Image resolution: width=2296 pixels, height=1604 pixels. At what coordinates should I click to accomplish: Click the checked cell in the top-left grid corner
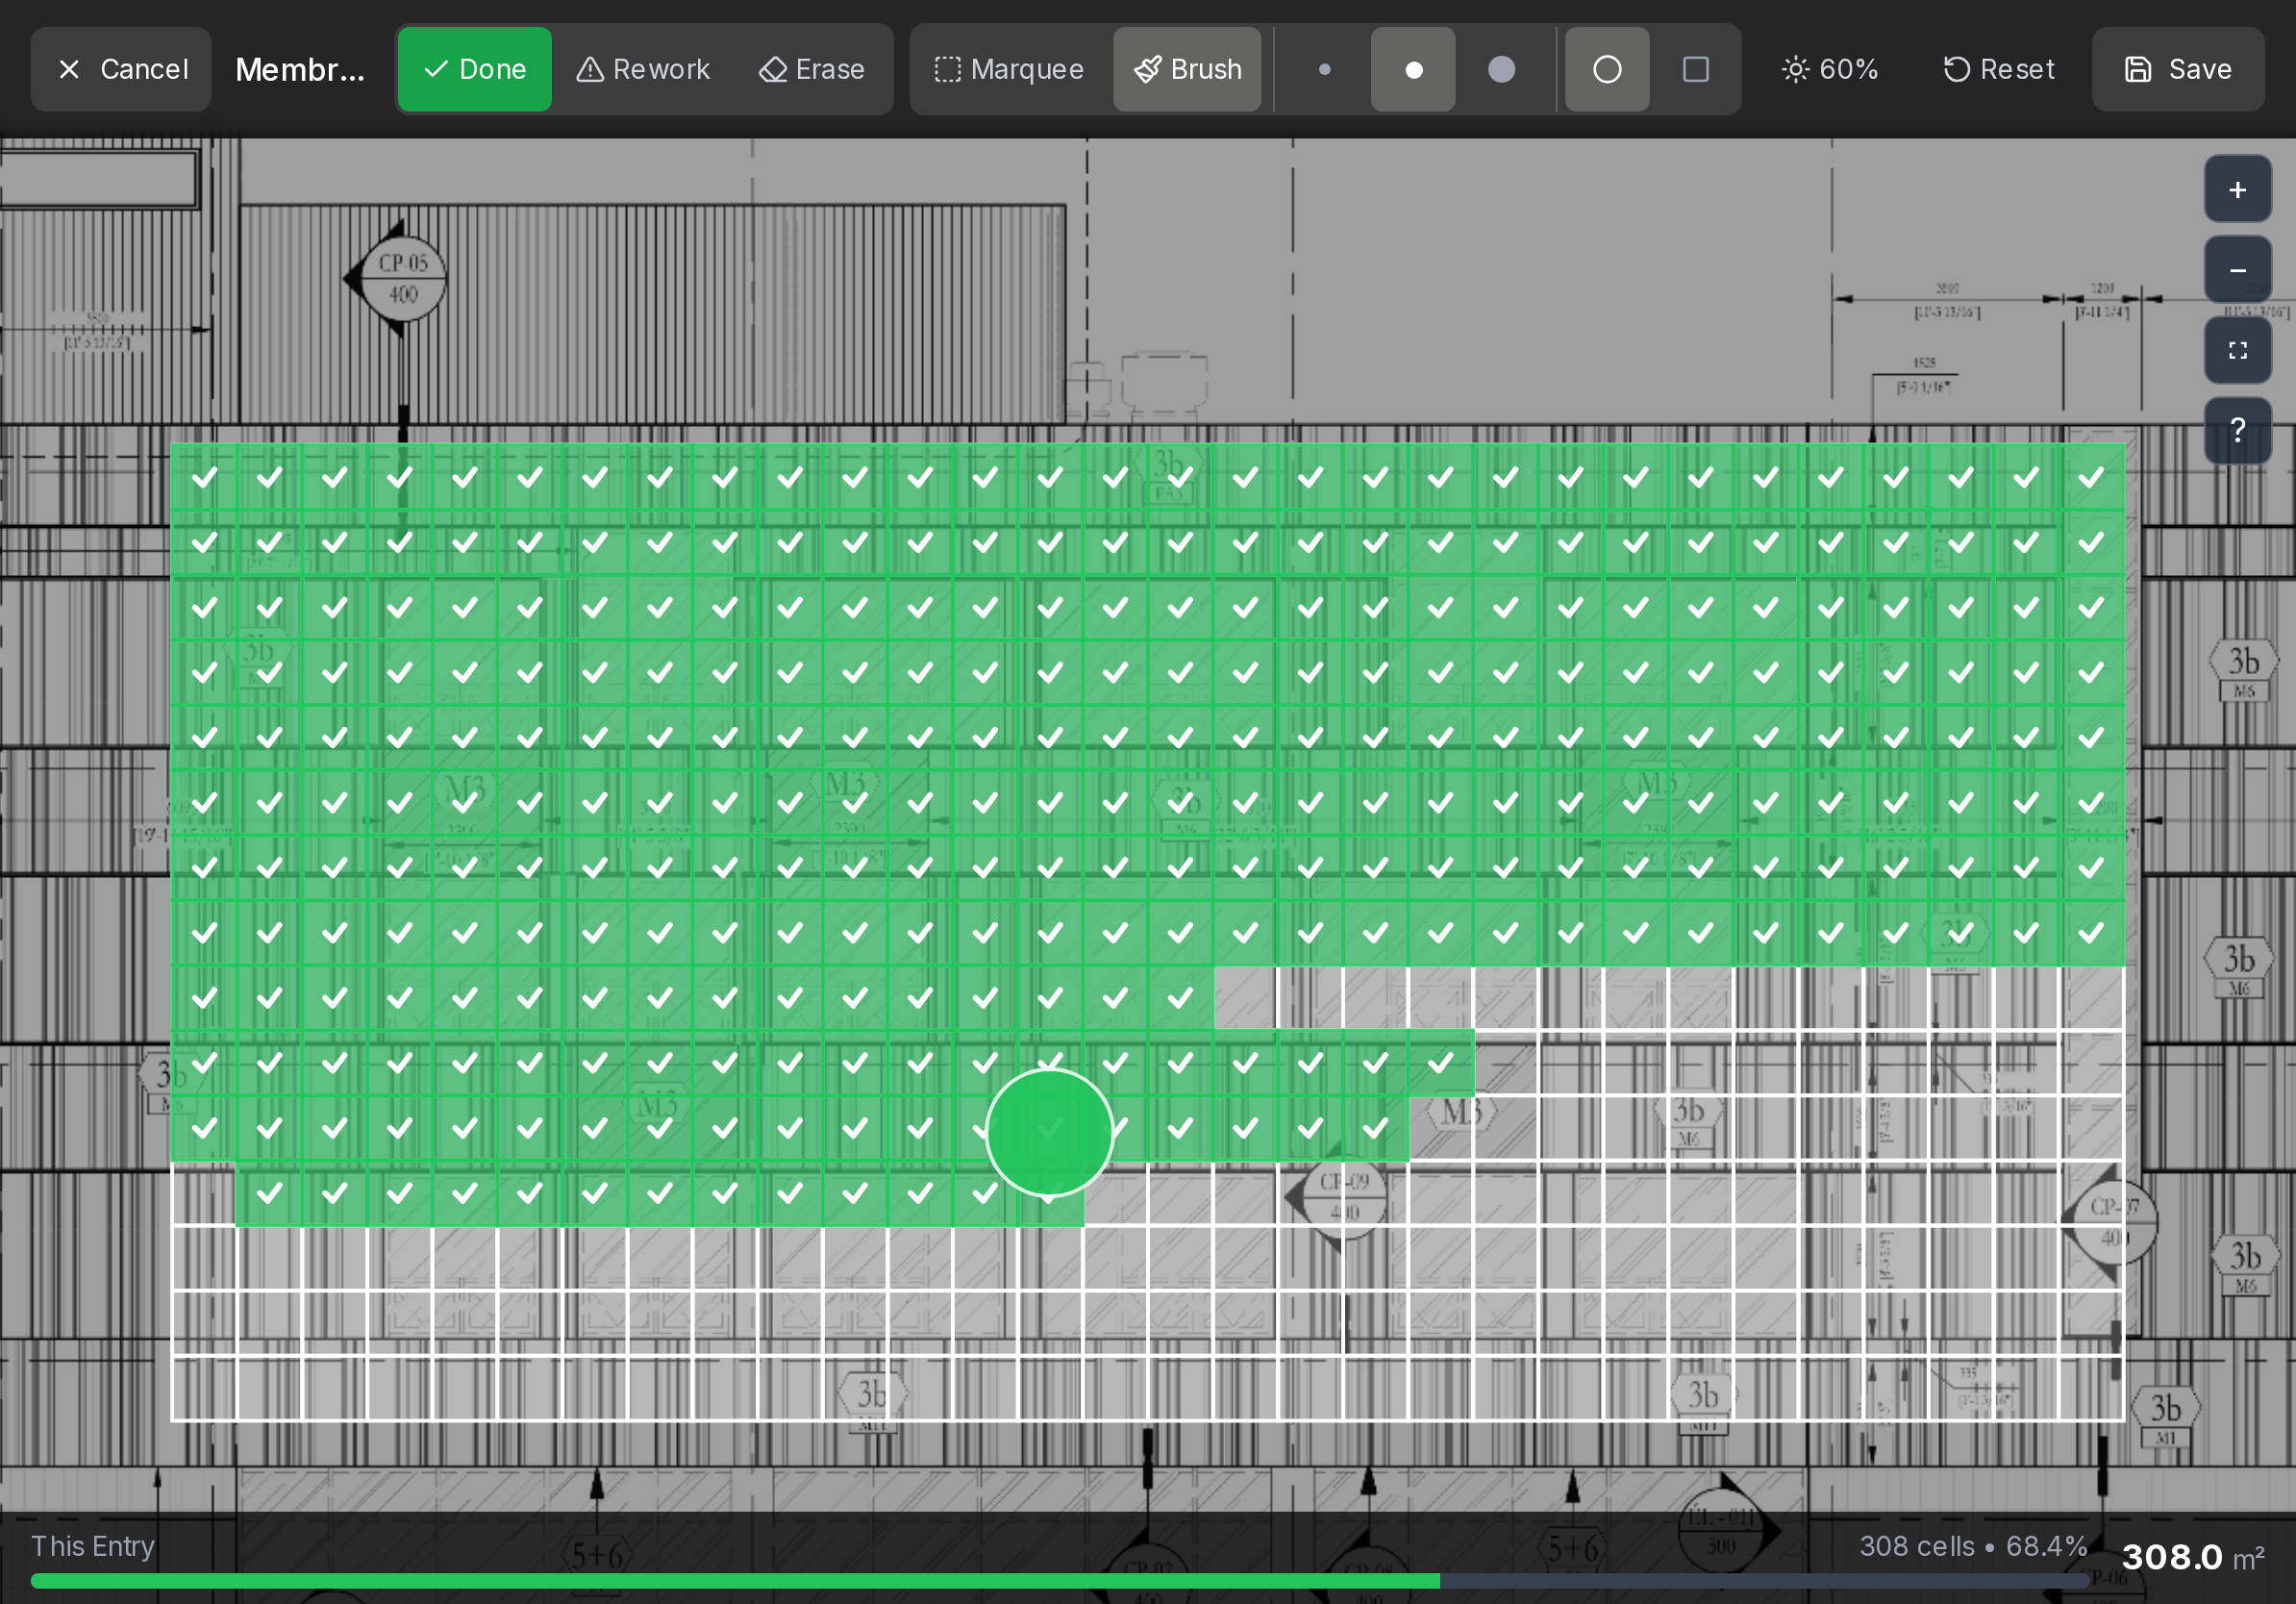[204, 477]
